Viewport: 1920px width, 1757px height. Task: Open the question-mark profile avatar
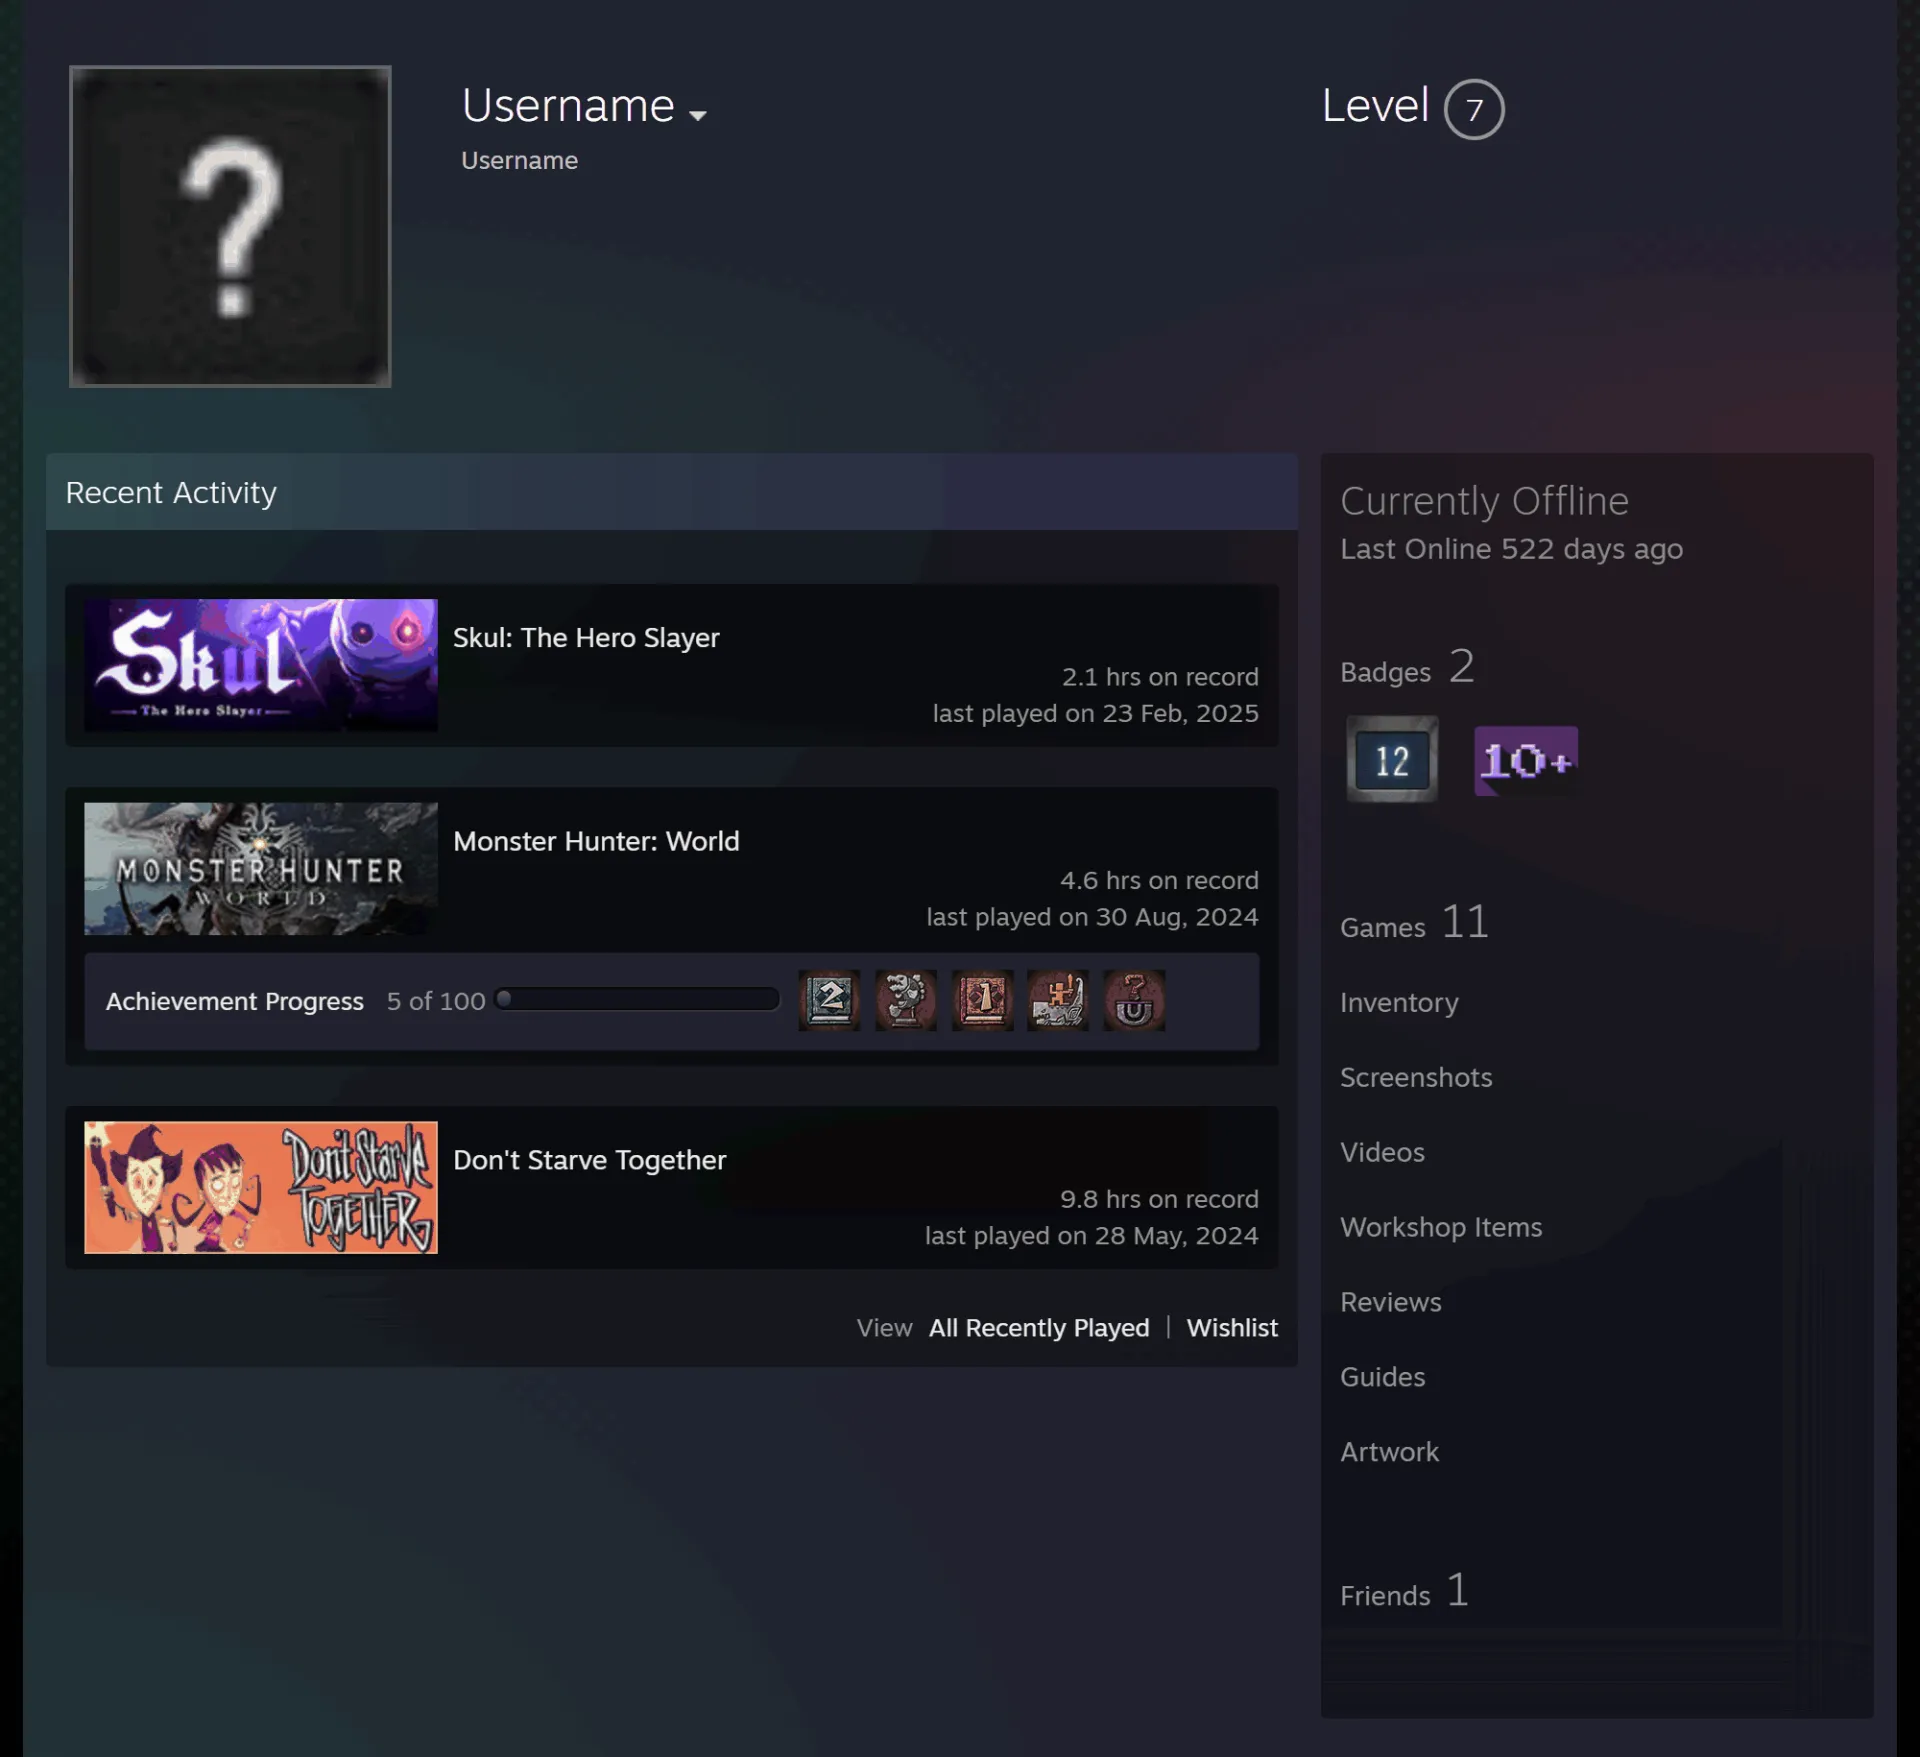point(230,226)
